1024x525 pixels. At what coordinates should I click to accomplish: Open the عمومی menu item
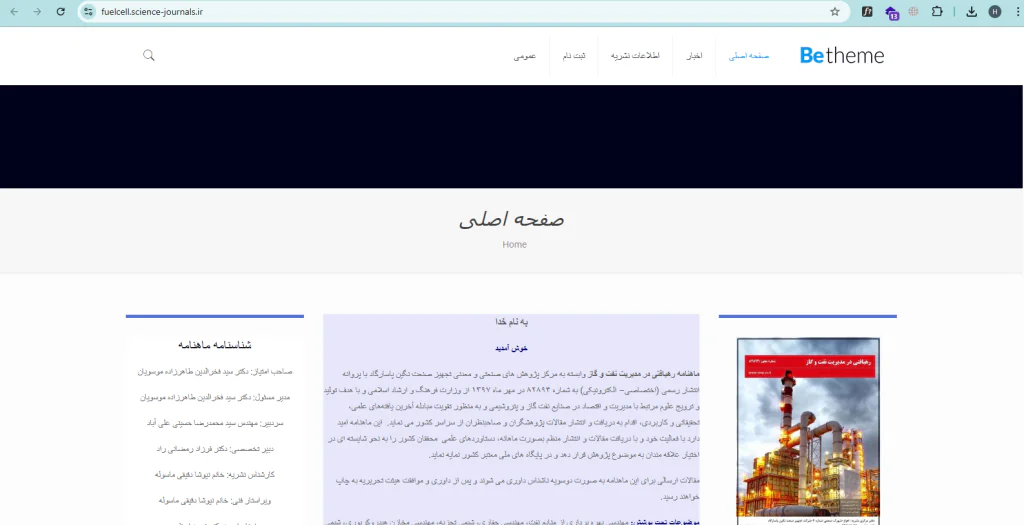pos(524,56)
